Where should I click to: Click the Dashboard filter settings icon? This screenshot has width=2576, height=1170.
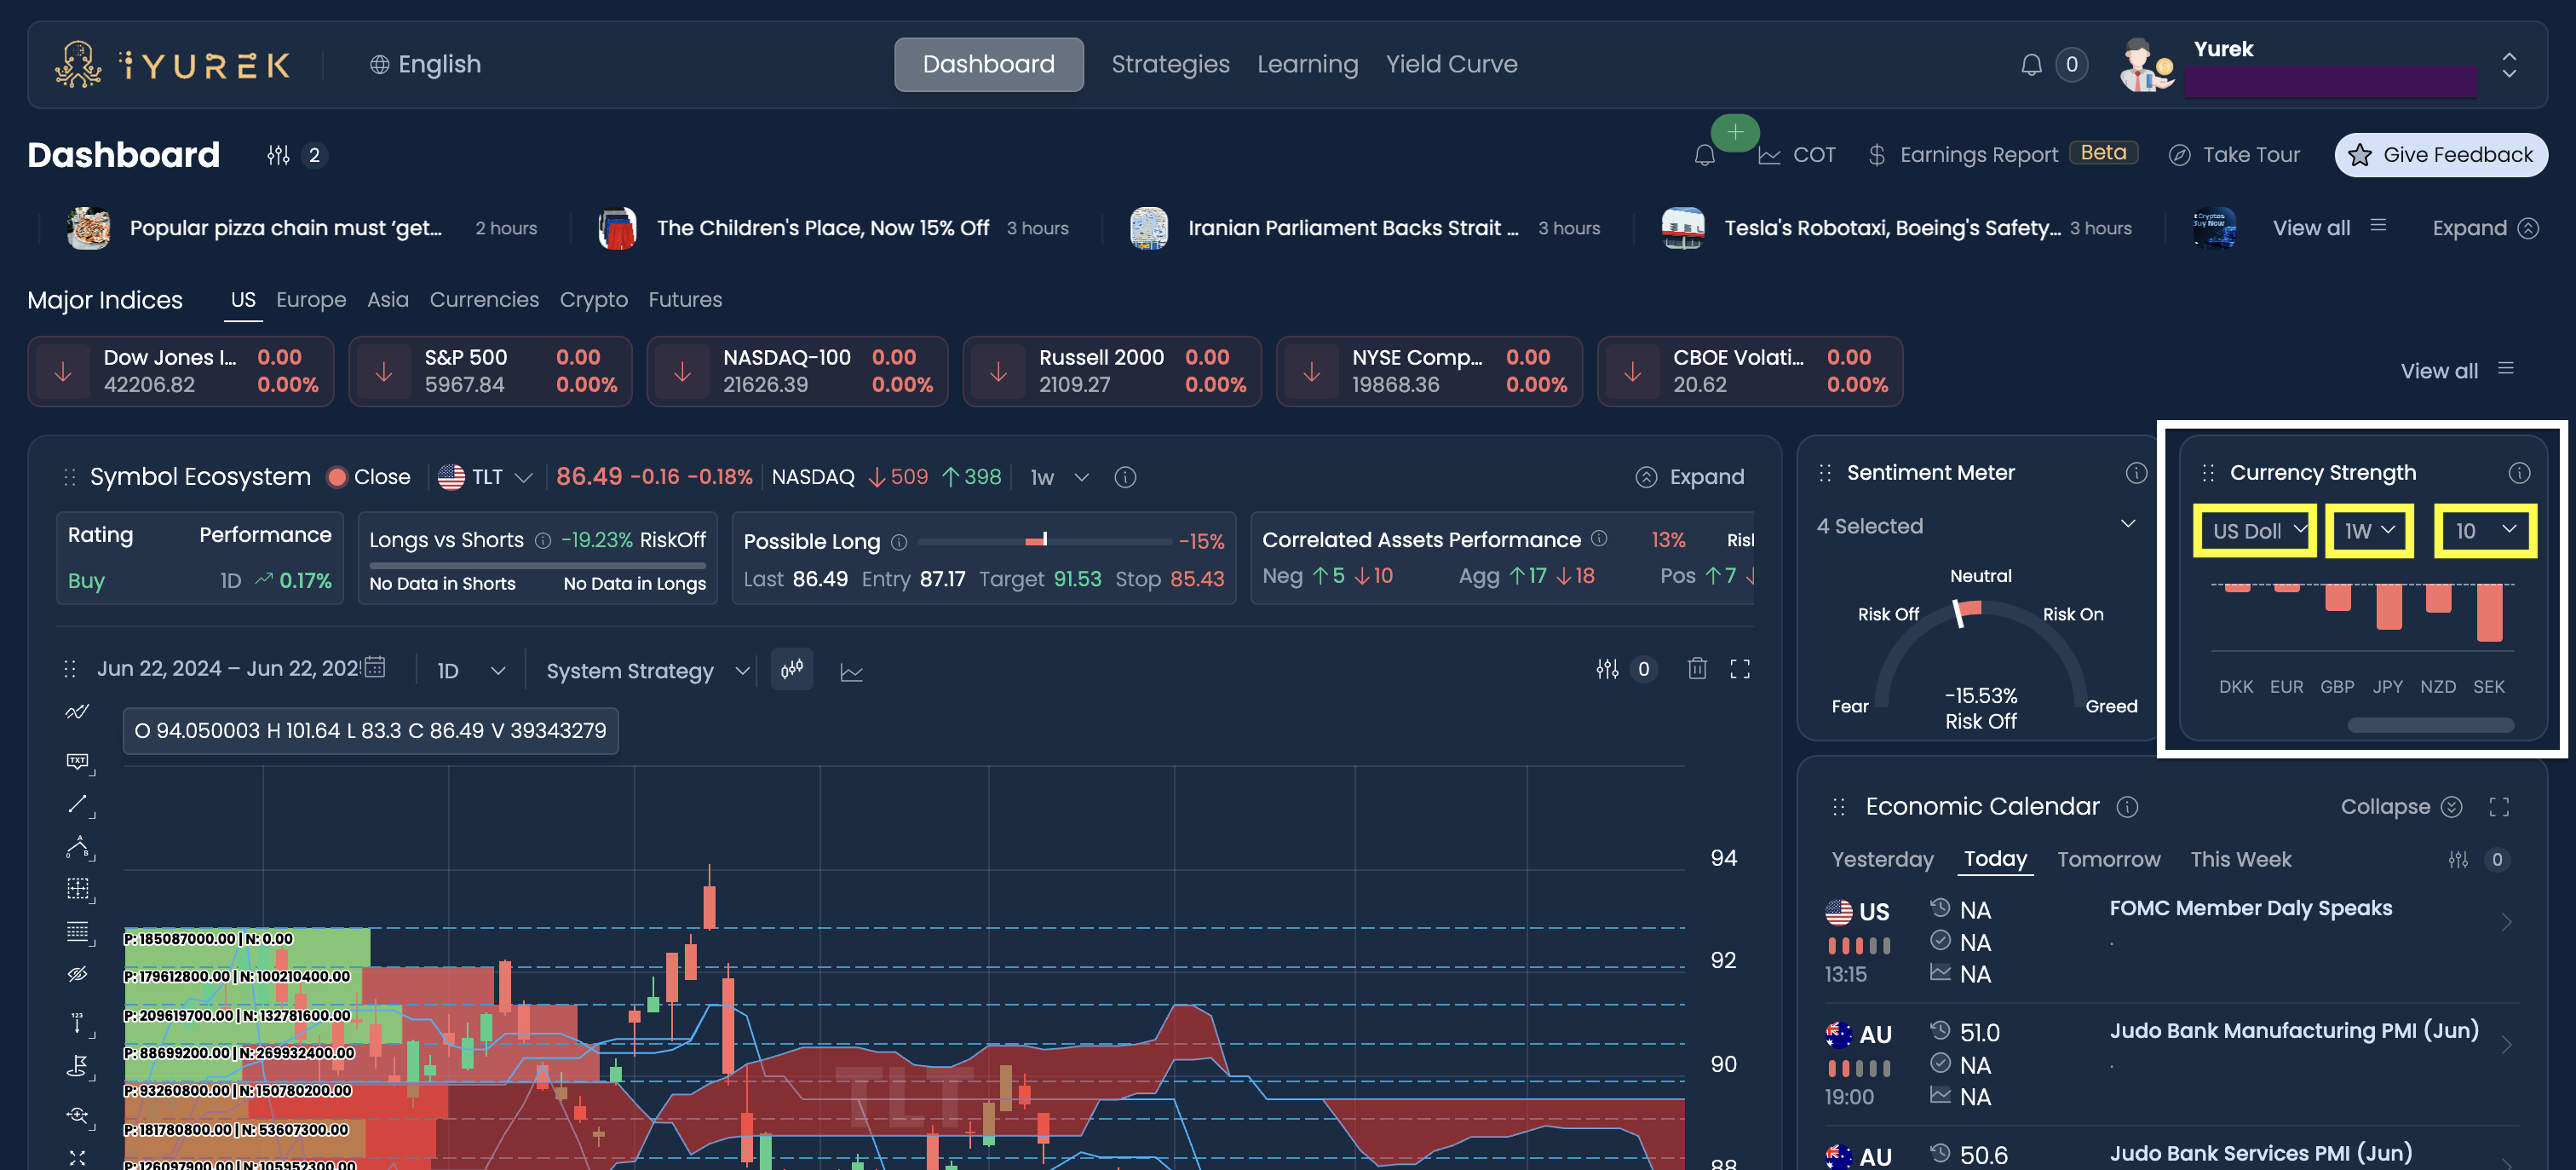coord(278,155)
